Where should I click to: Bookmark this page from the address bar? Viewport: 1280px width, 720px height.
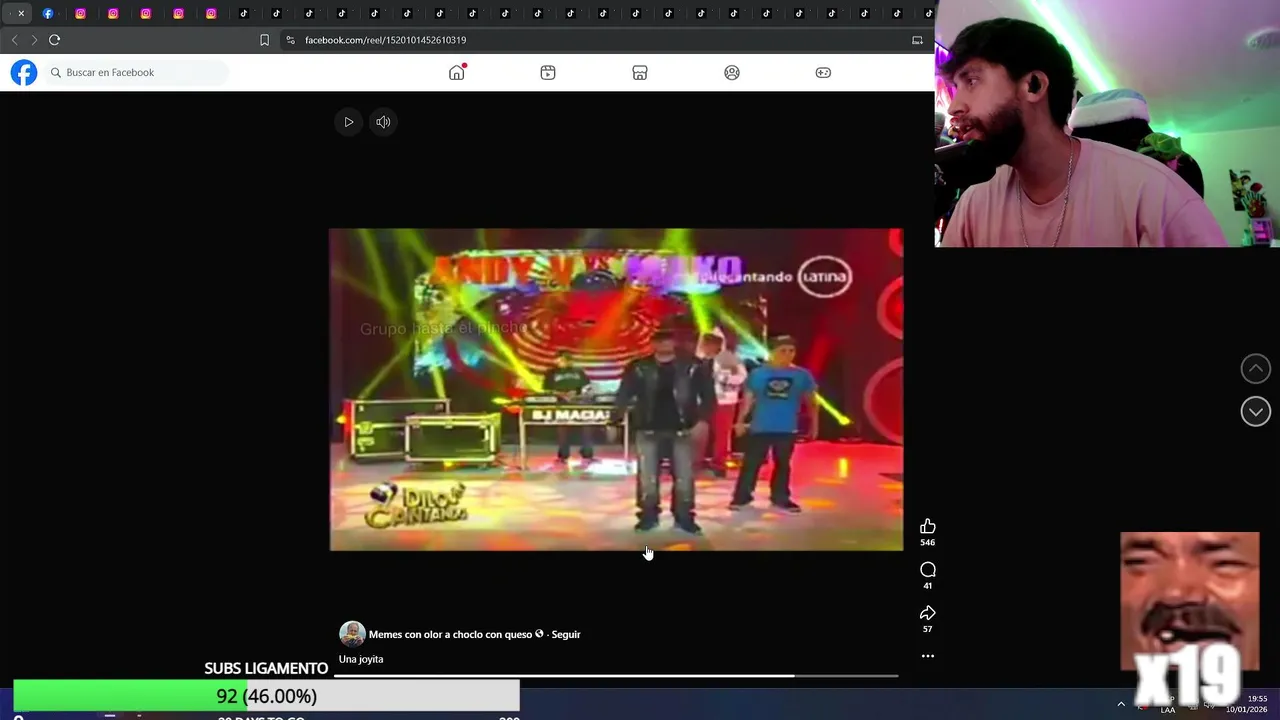pos(264,40)
